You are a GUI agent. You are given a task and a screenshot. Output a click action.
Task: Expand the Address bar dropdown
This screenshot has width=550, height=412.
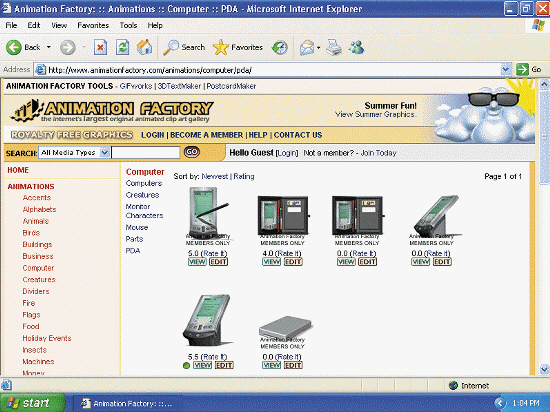505,69
